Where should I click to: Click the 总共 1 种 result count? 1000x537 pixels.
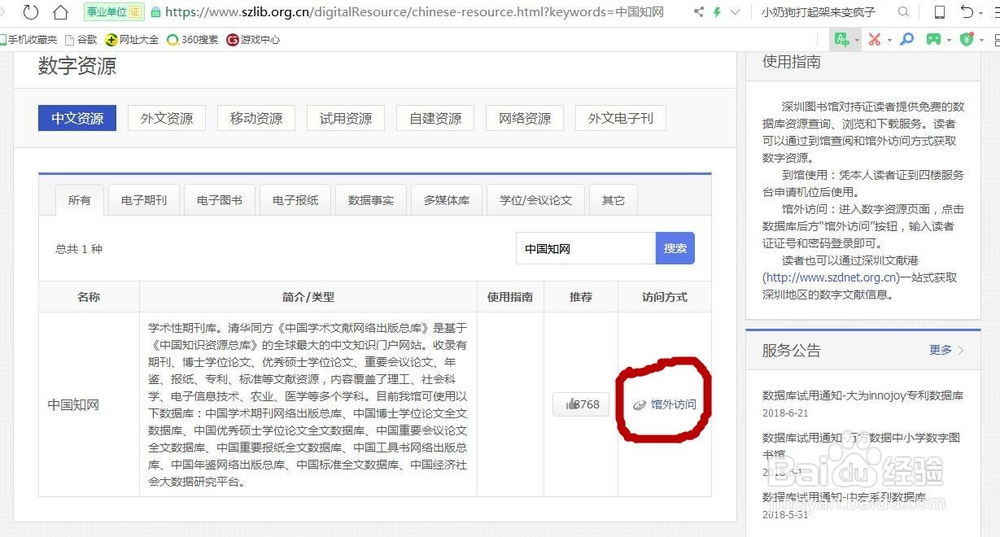(79, 249)
